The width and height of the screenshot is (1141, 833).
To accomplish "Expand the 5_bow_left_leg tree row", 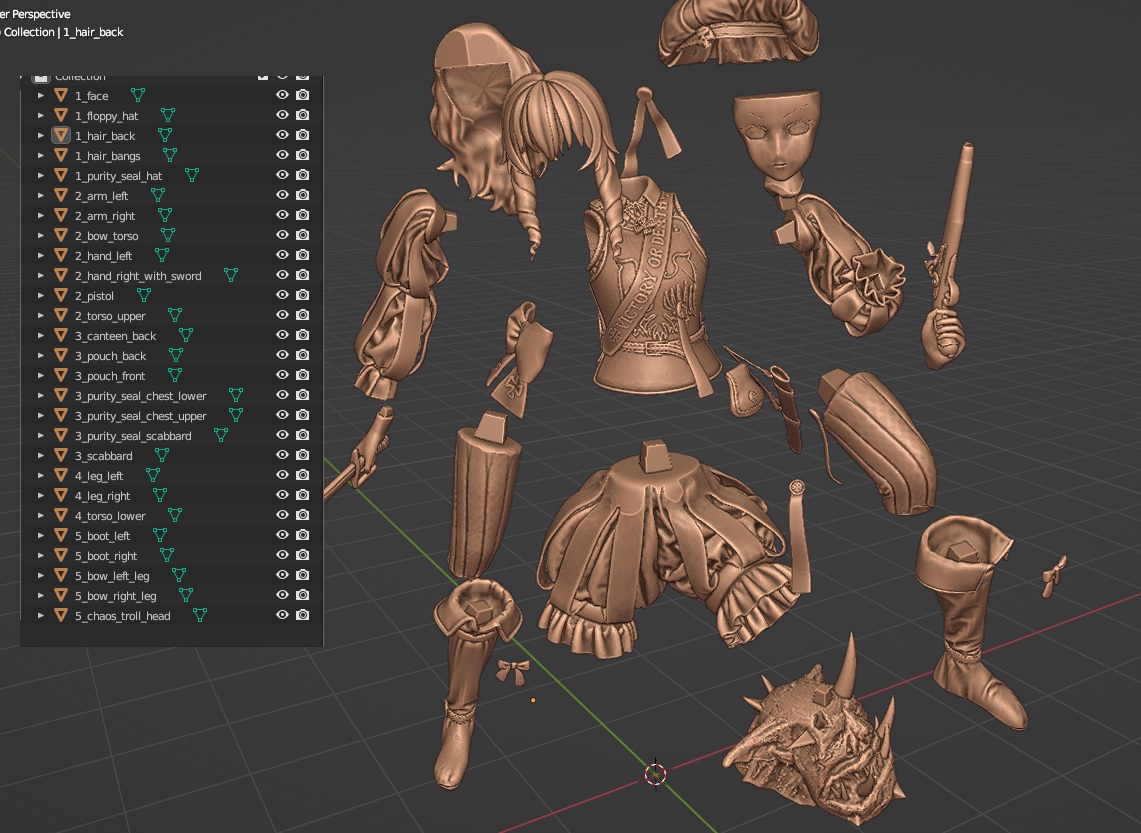I will coord(41,575).
